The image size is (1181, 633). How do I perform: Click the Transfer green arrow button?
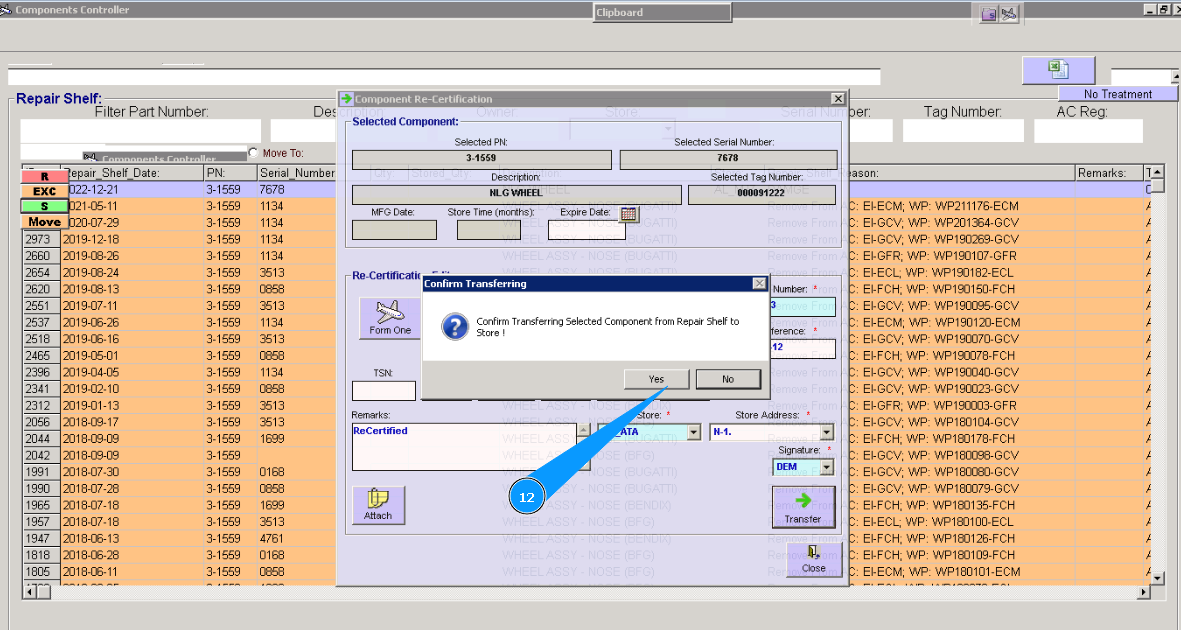(x=803, y=507)
